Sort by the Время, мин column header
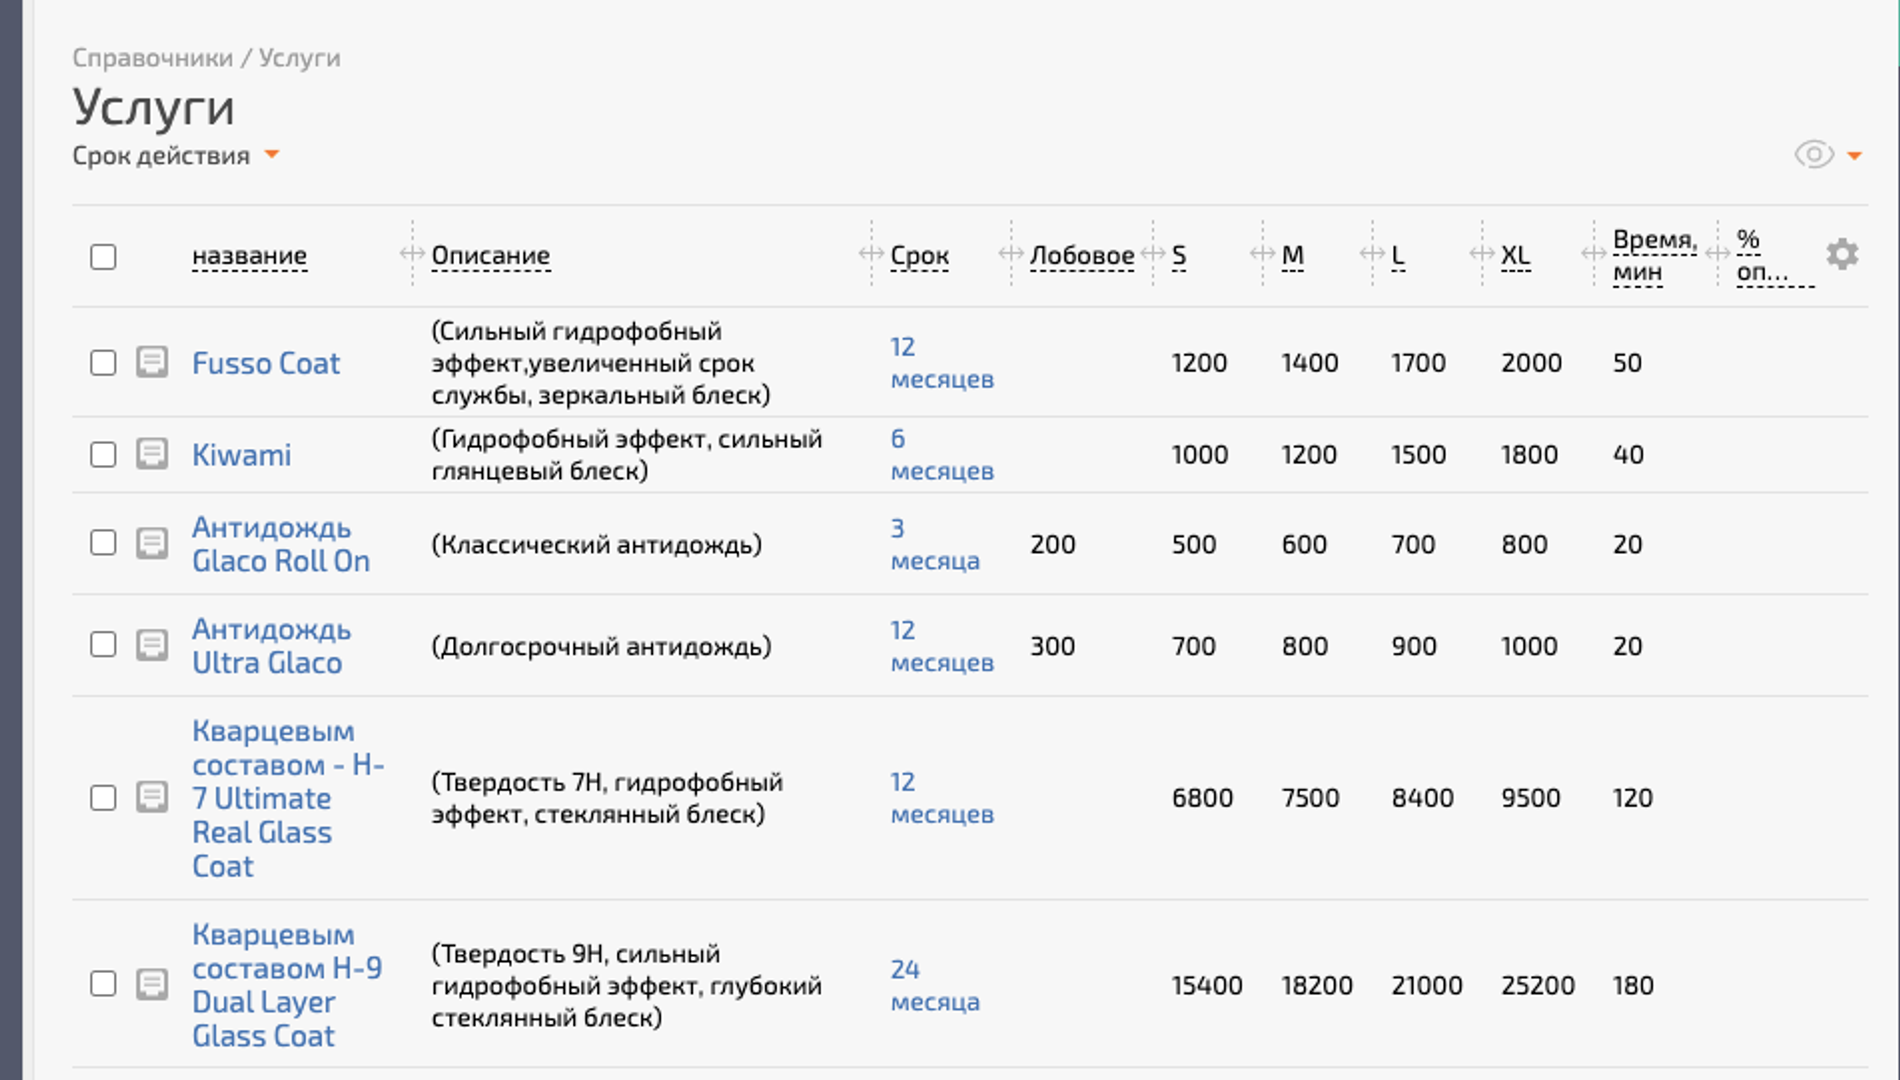 (x=1654, y=255)
